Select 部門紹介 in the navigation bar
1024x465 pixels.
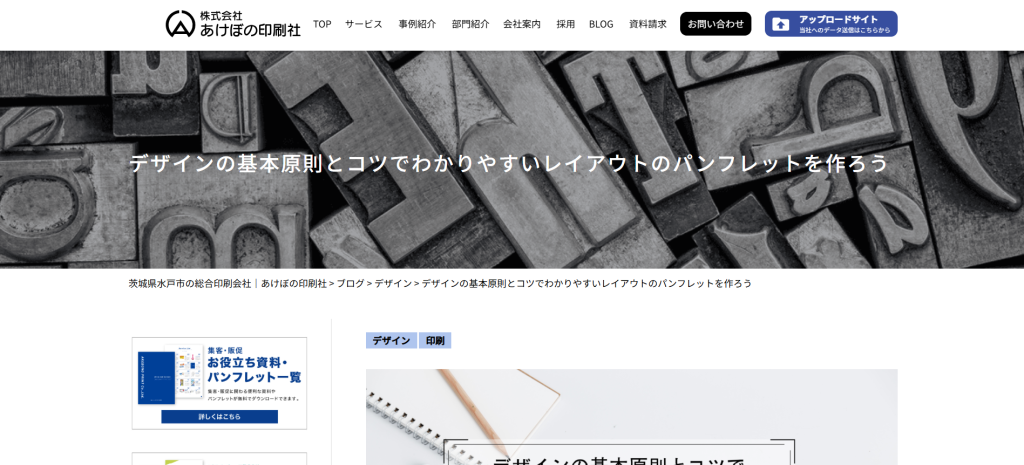(x=470, y=24)
